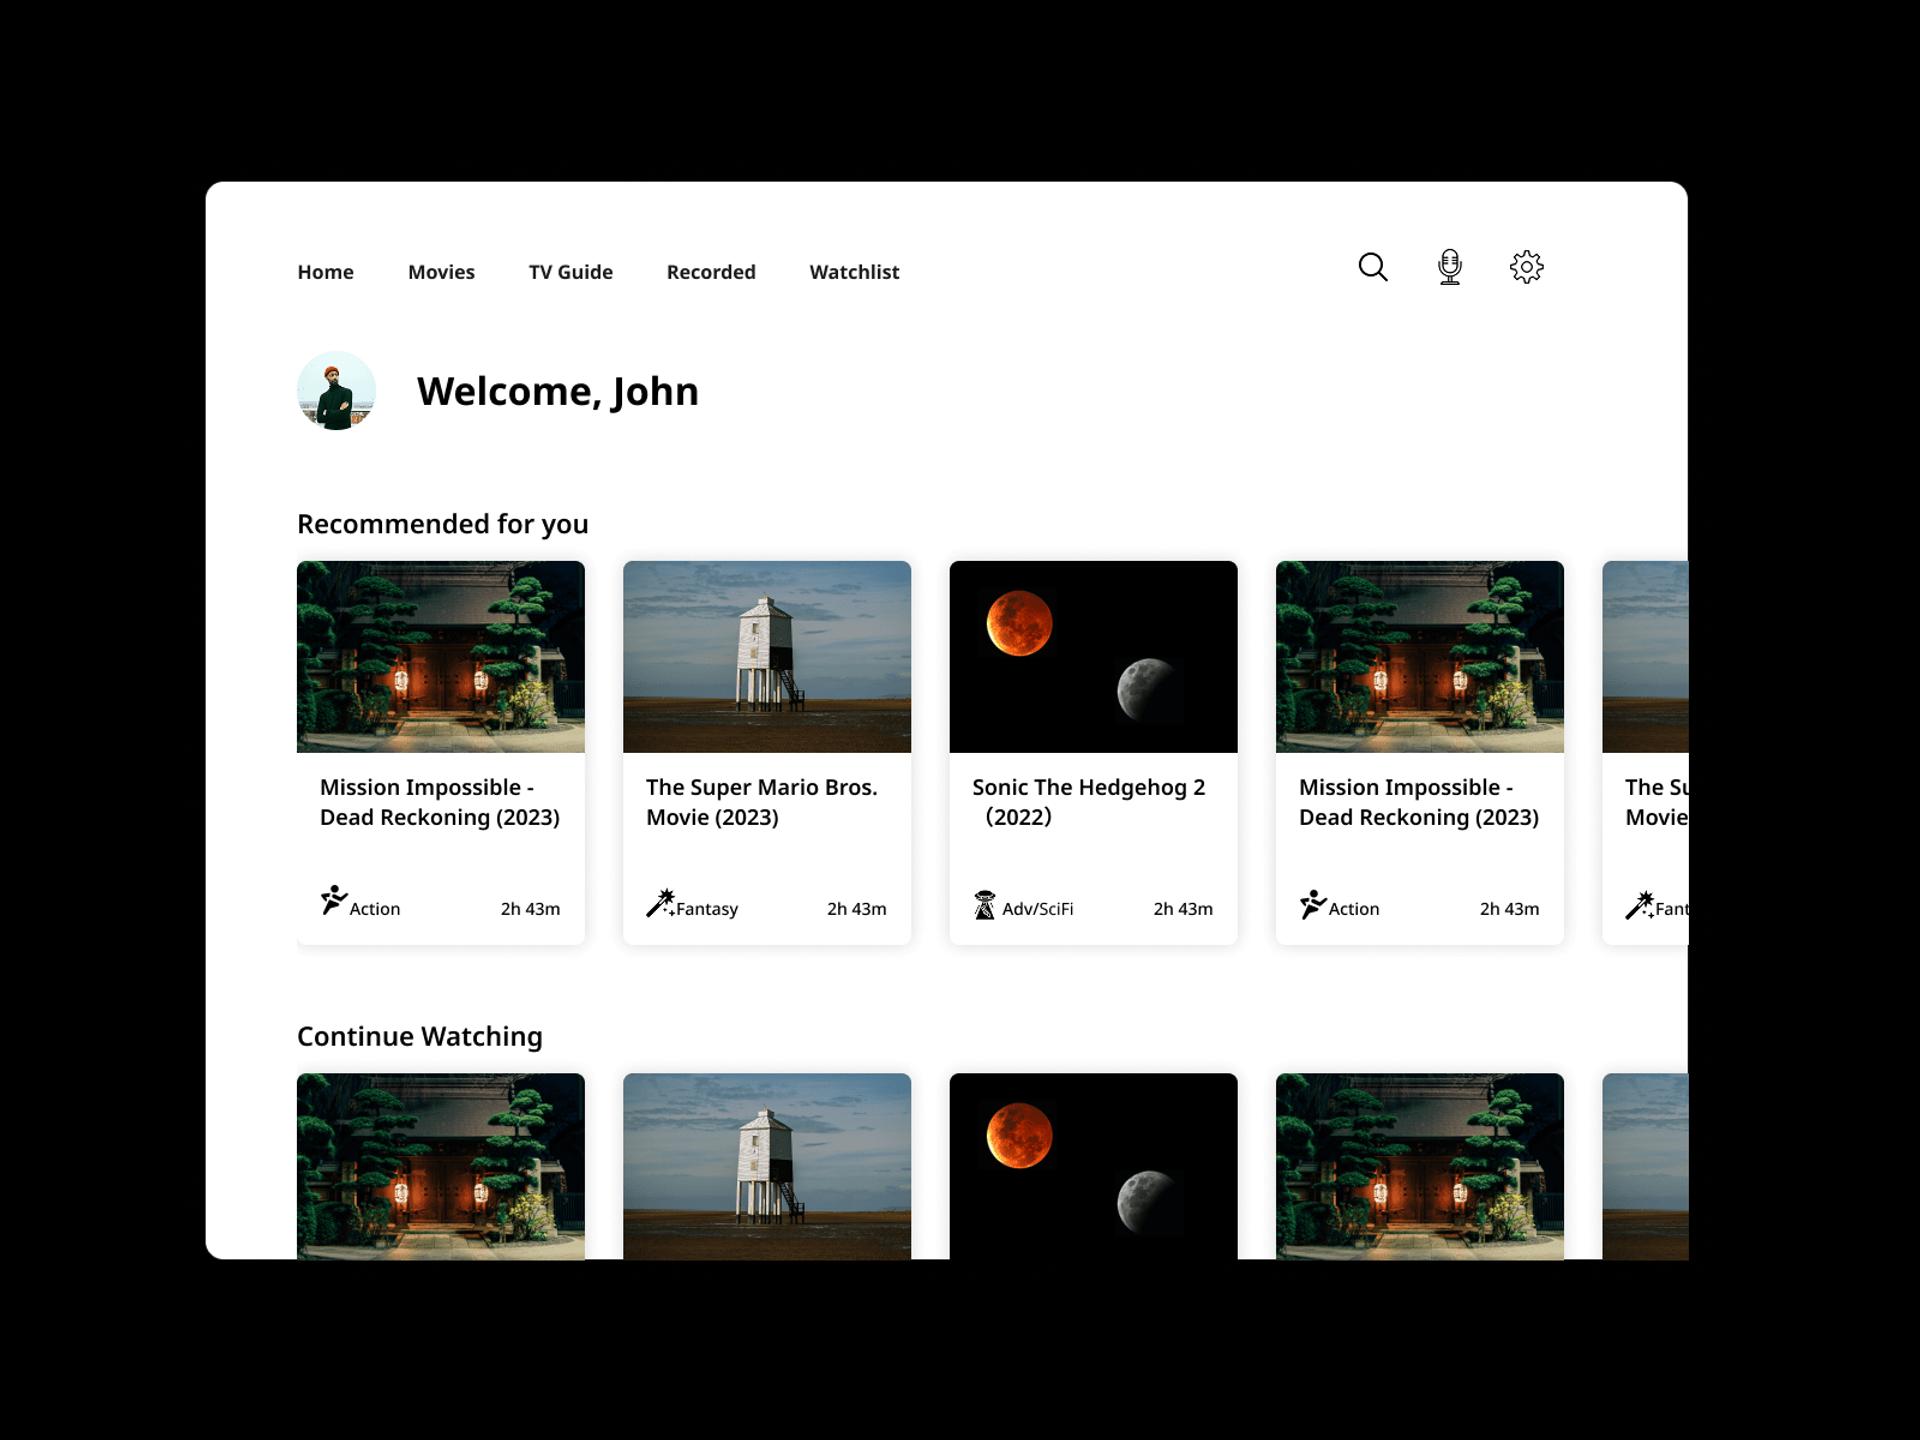Click the "2h 43m" duration on the Super Mario card
This screenshot has height=1440, width=1920.
point(856,909)
